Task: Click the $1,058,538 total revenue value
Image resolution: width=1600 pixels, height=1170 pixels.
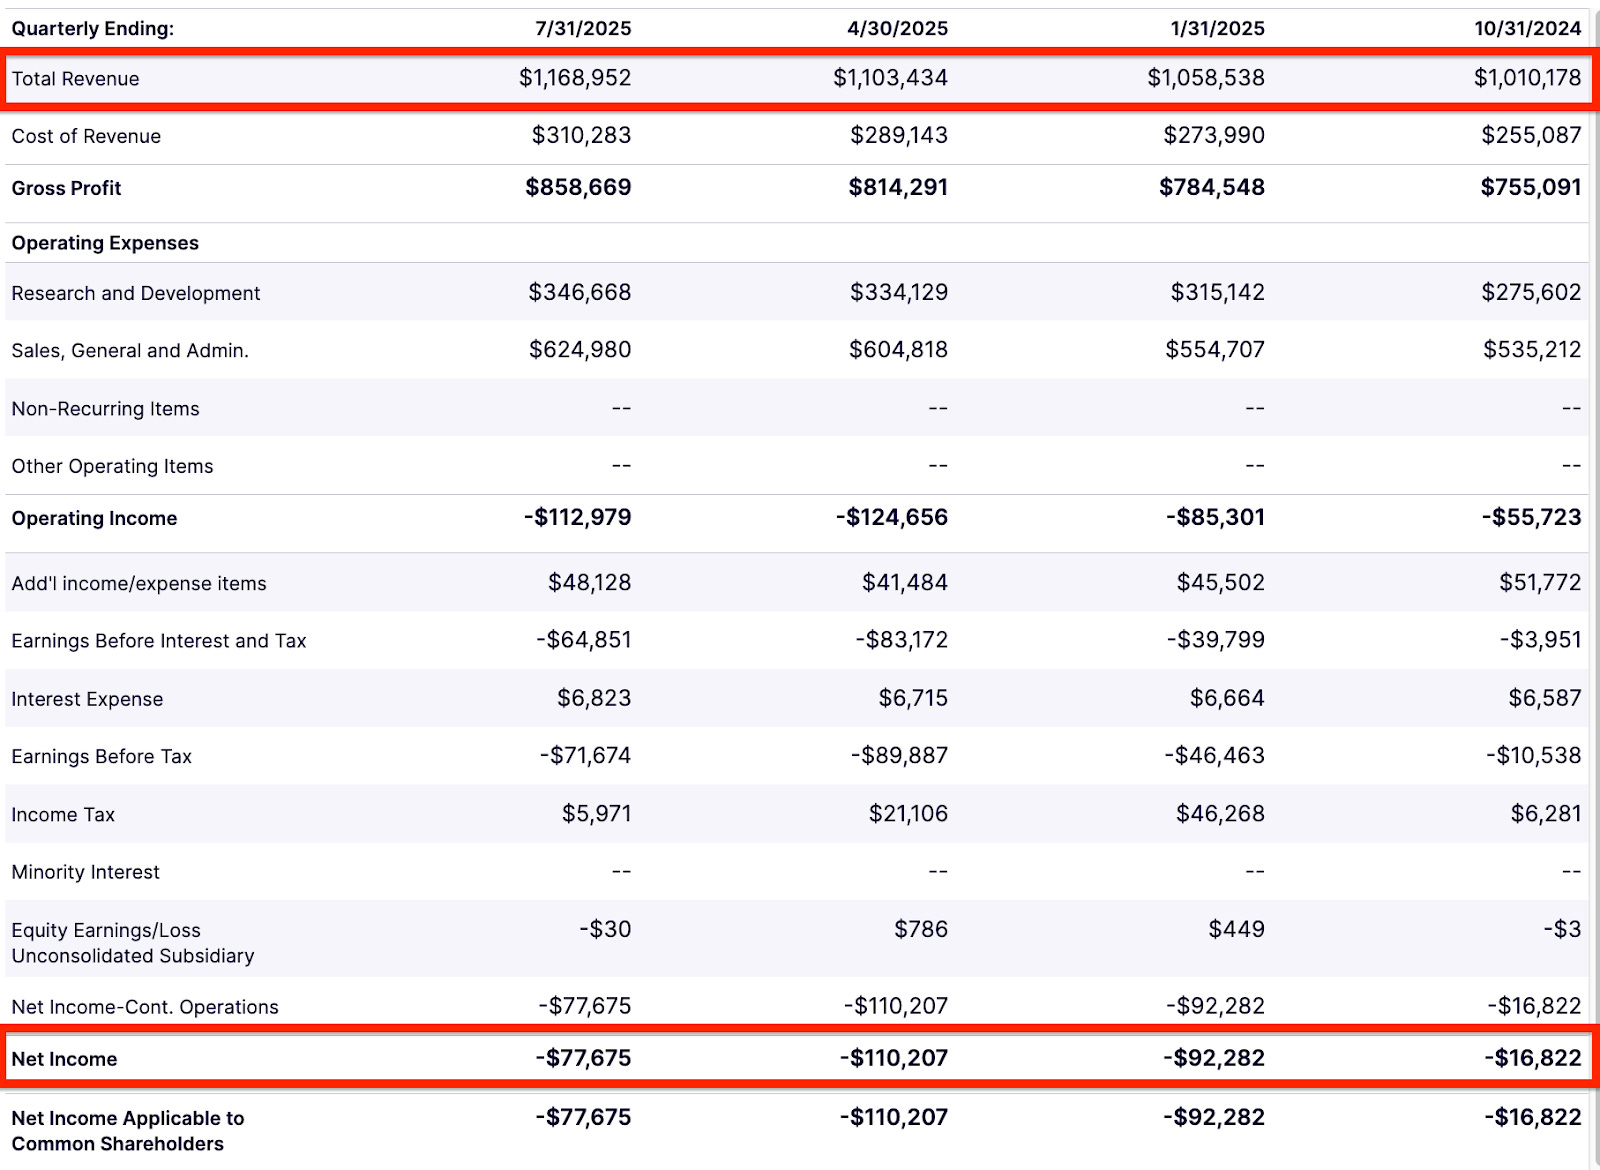Action: 1206,78
